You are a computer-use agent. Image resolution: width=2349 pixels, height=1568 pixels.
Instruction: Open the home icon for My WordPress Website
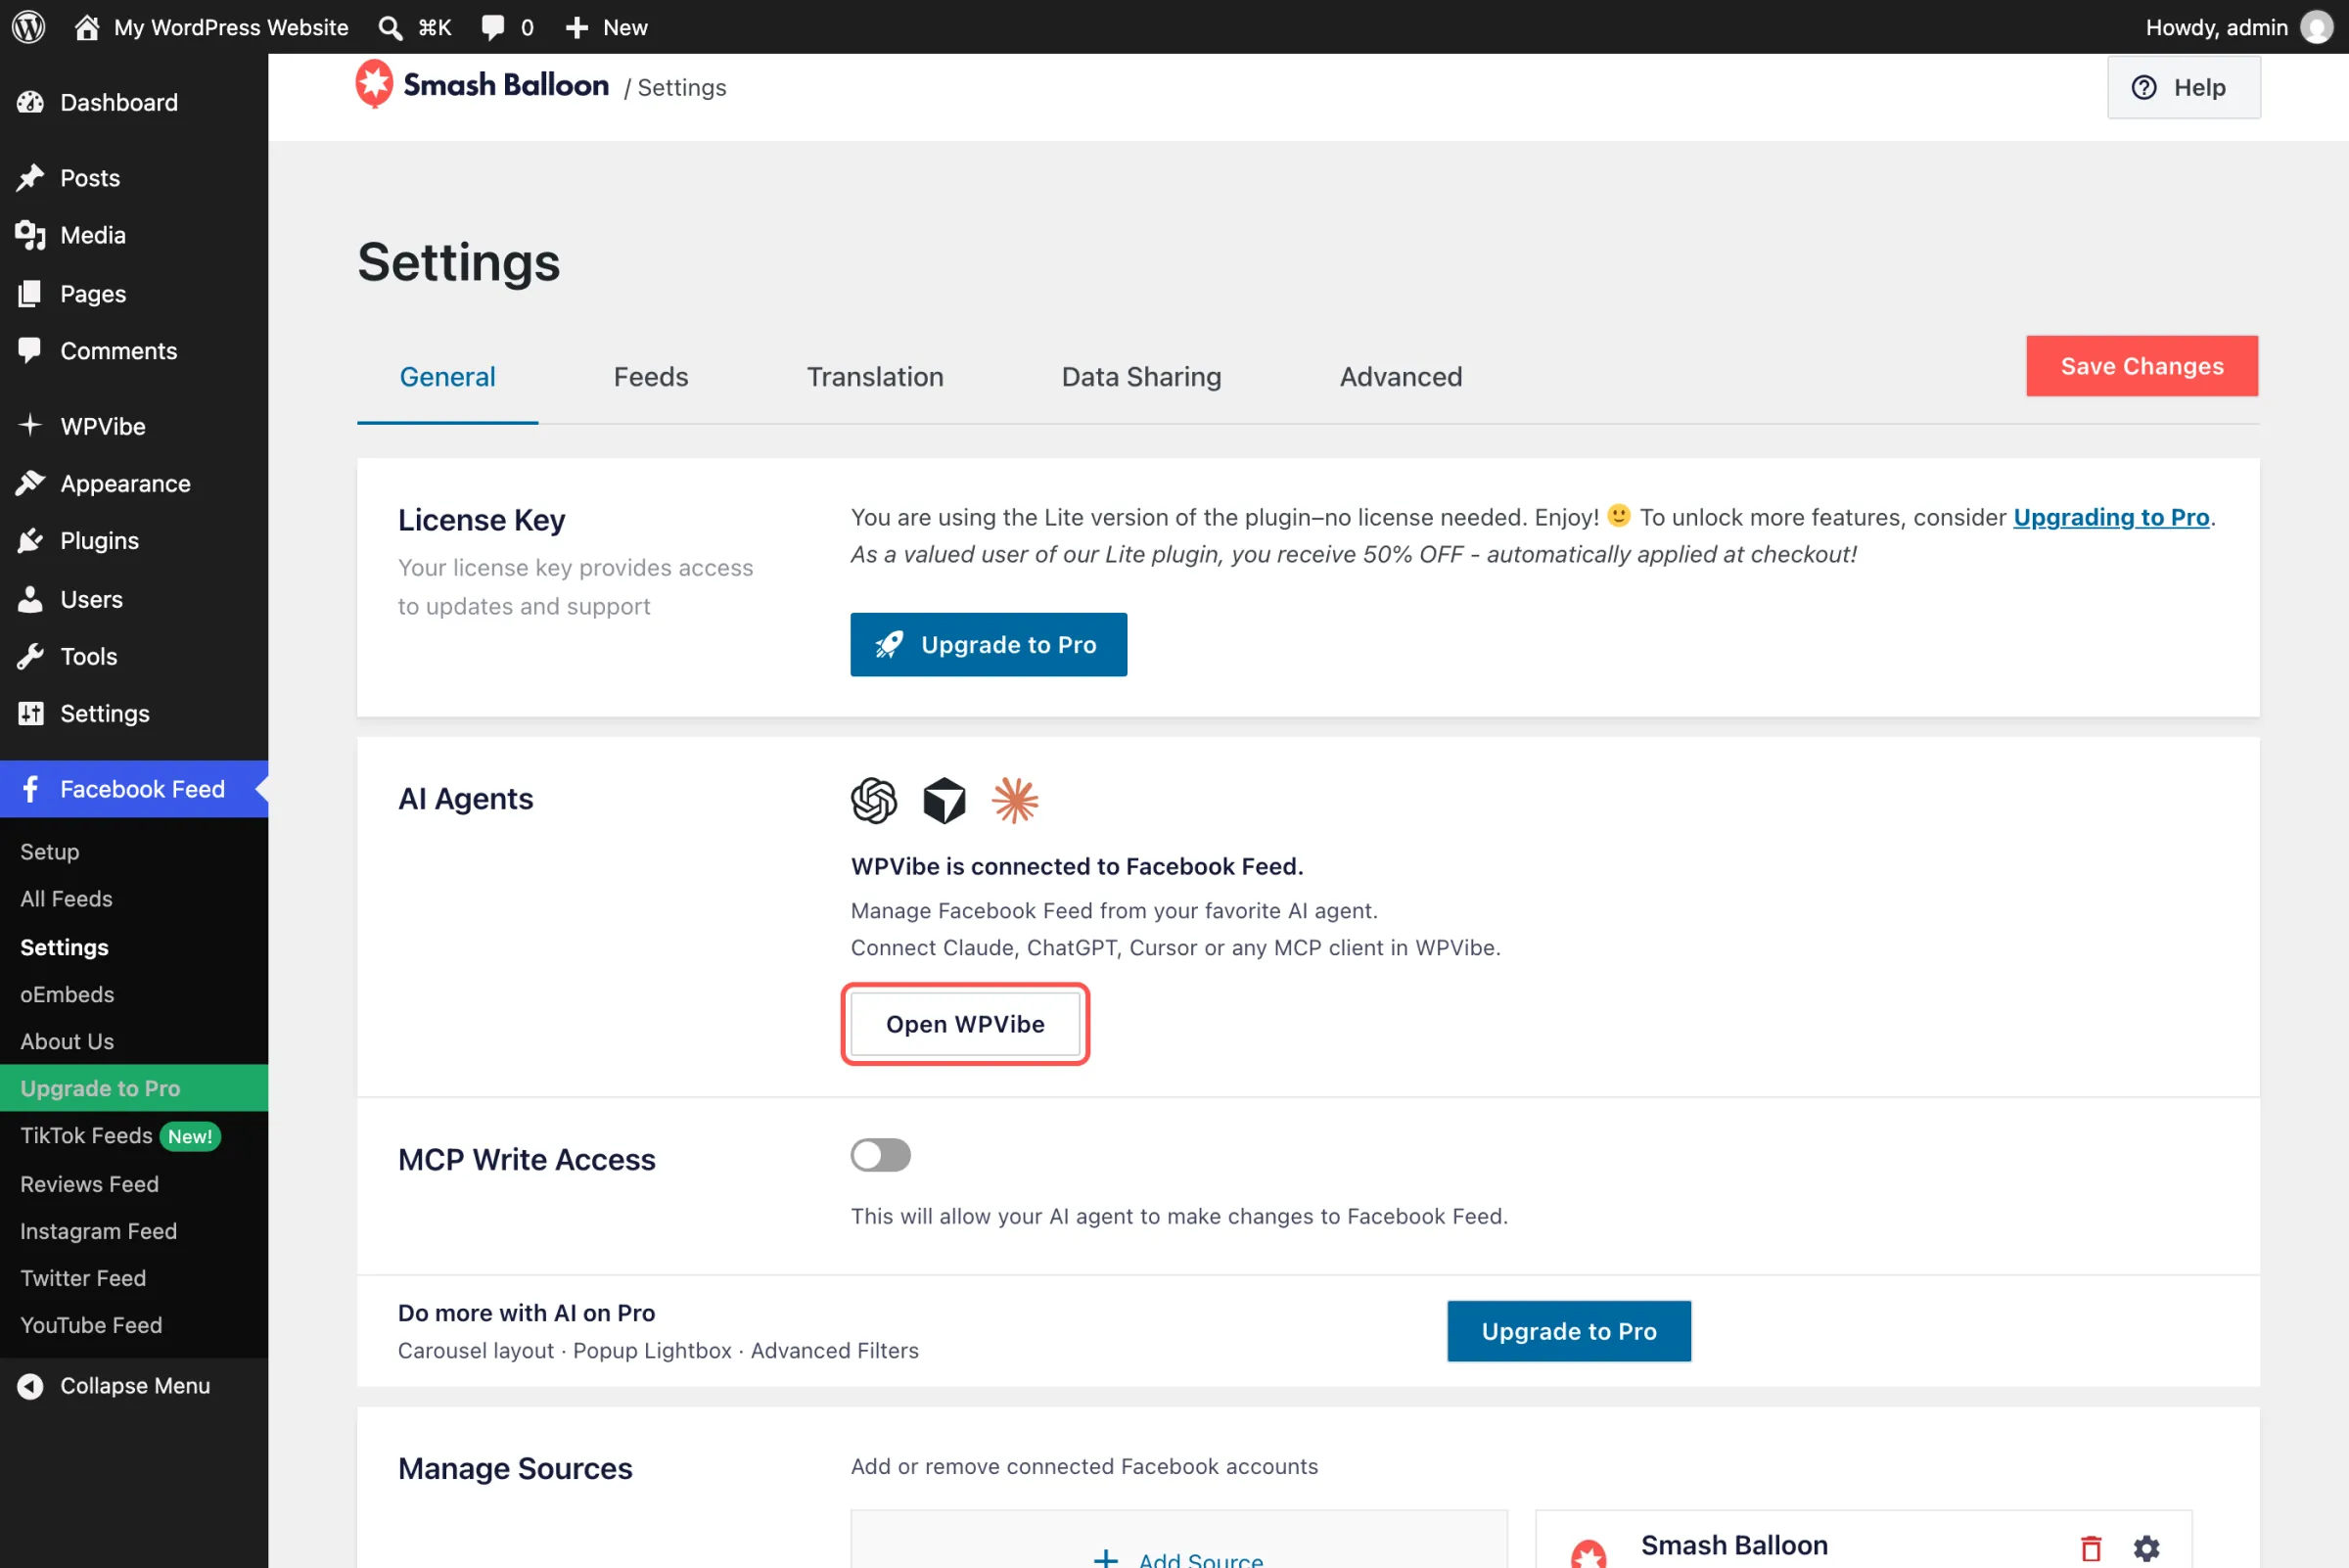[87, 27]
